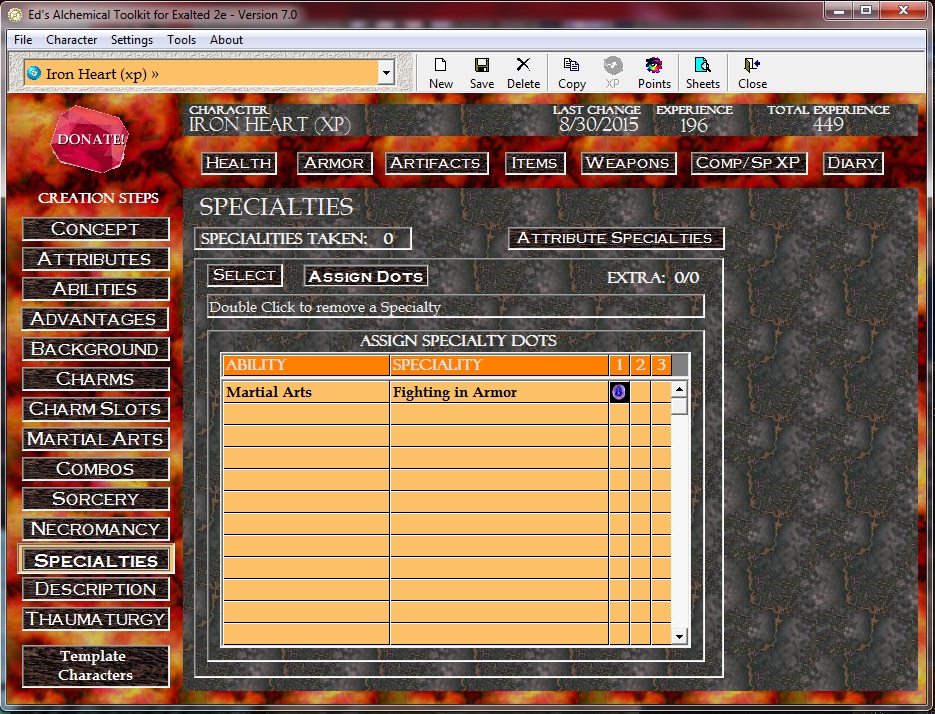935x714 pixels.
Task: Open the Character menu
Action: [x=72, y=40]
